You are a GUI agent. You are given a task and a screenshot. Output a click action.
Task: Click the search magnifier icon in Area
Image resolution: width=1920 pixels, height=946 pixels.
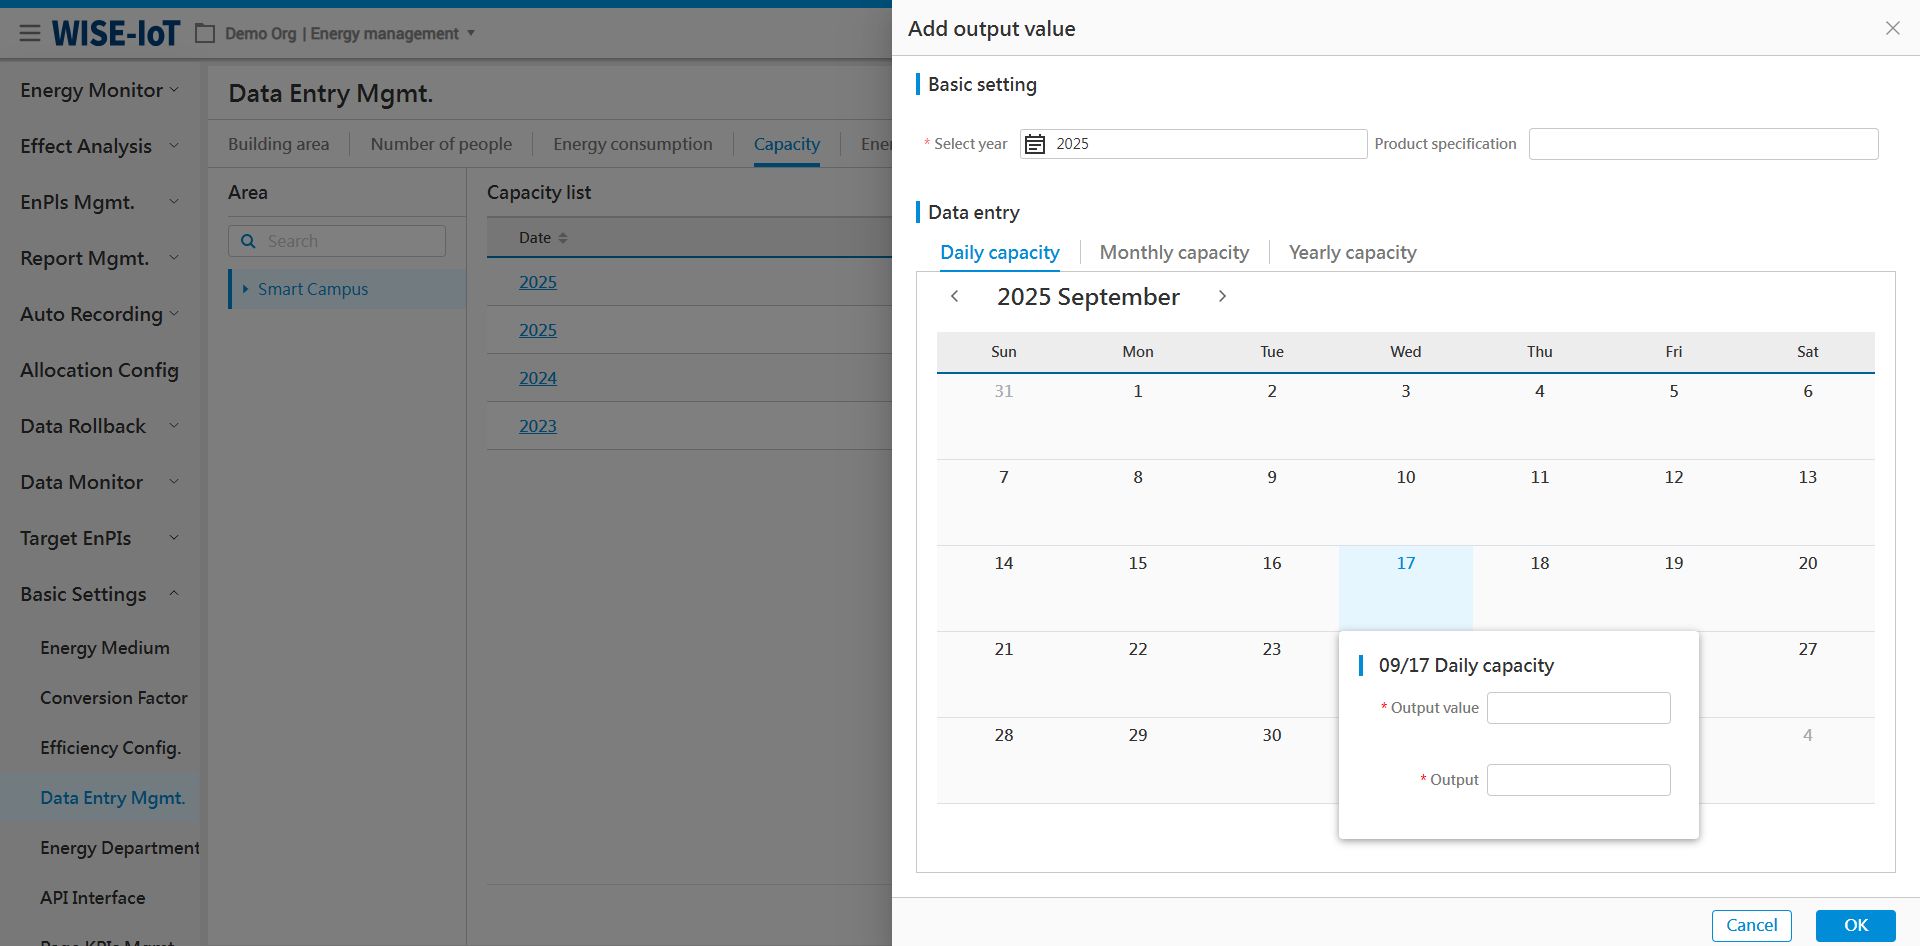click(x=248, y=241)
